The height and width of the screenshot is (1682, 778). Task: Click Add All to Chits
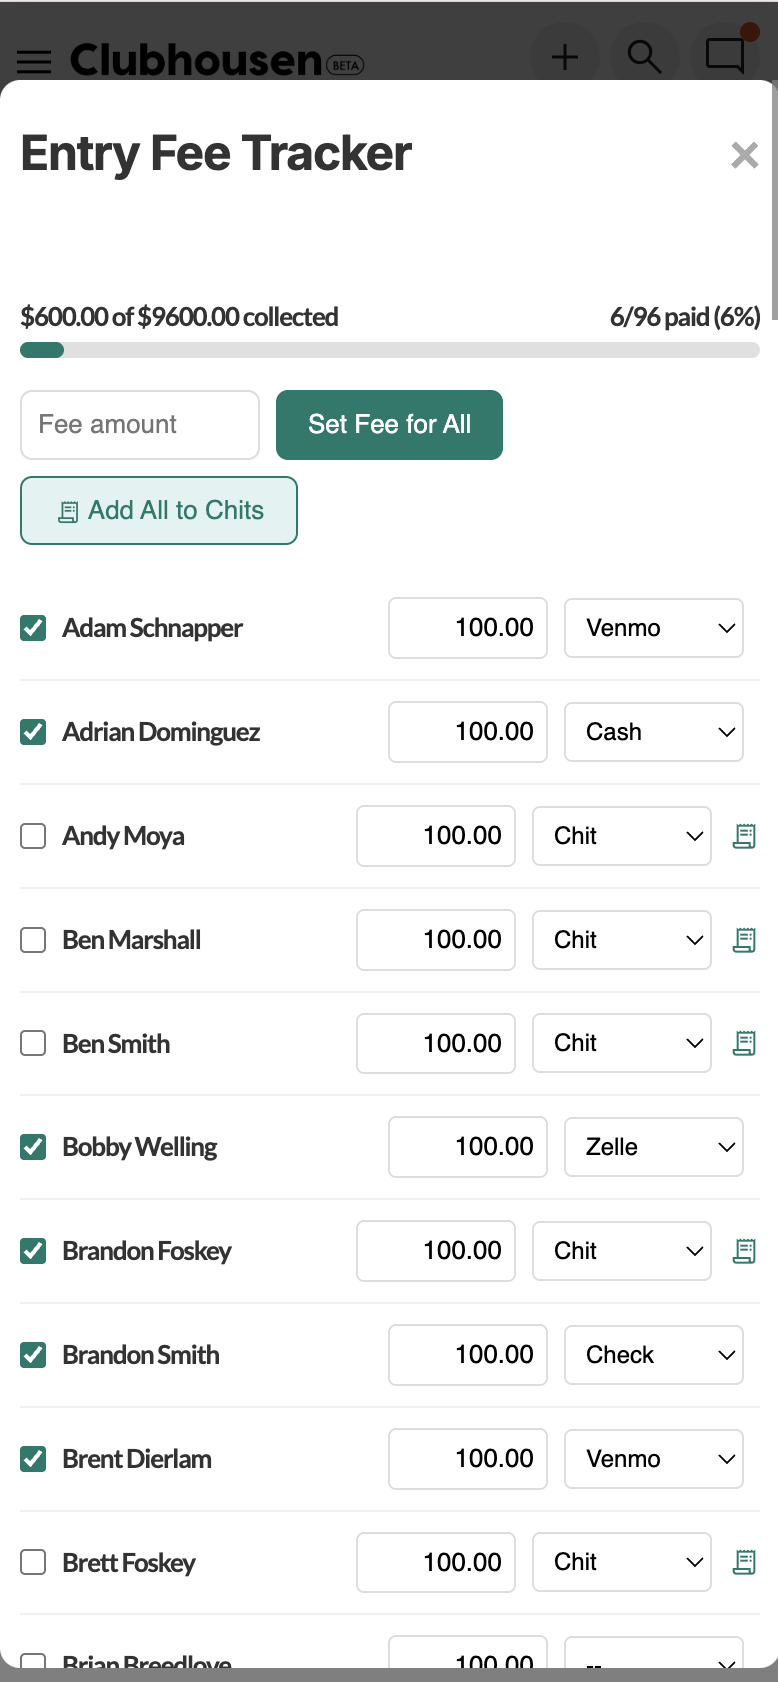[x=158, y=511]
